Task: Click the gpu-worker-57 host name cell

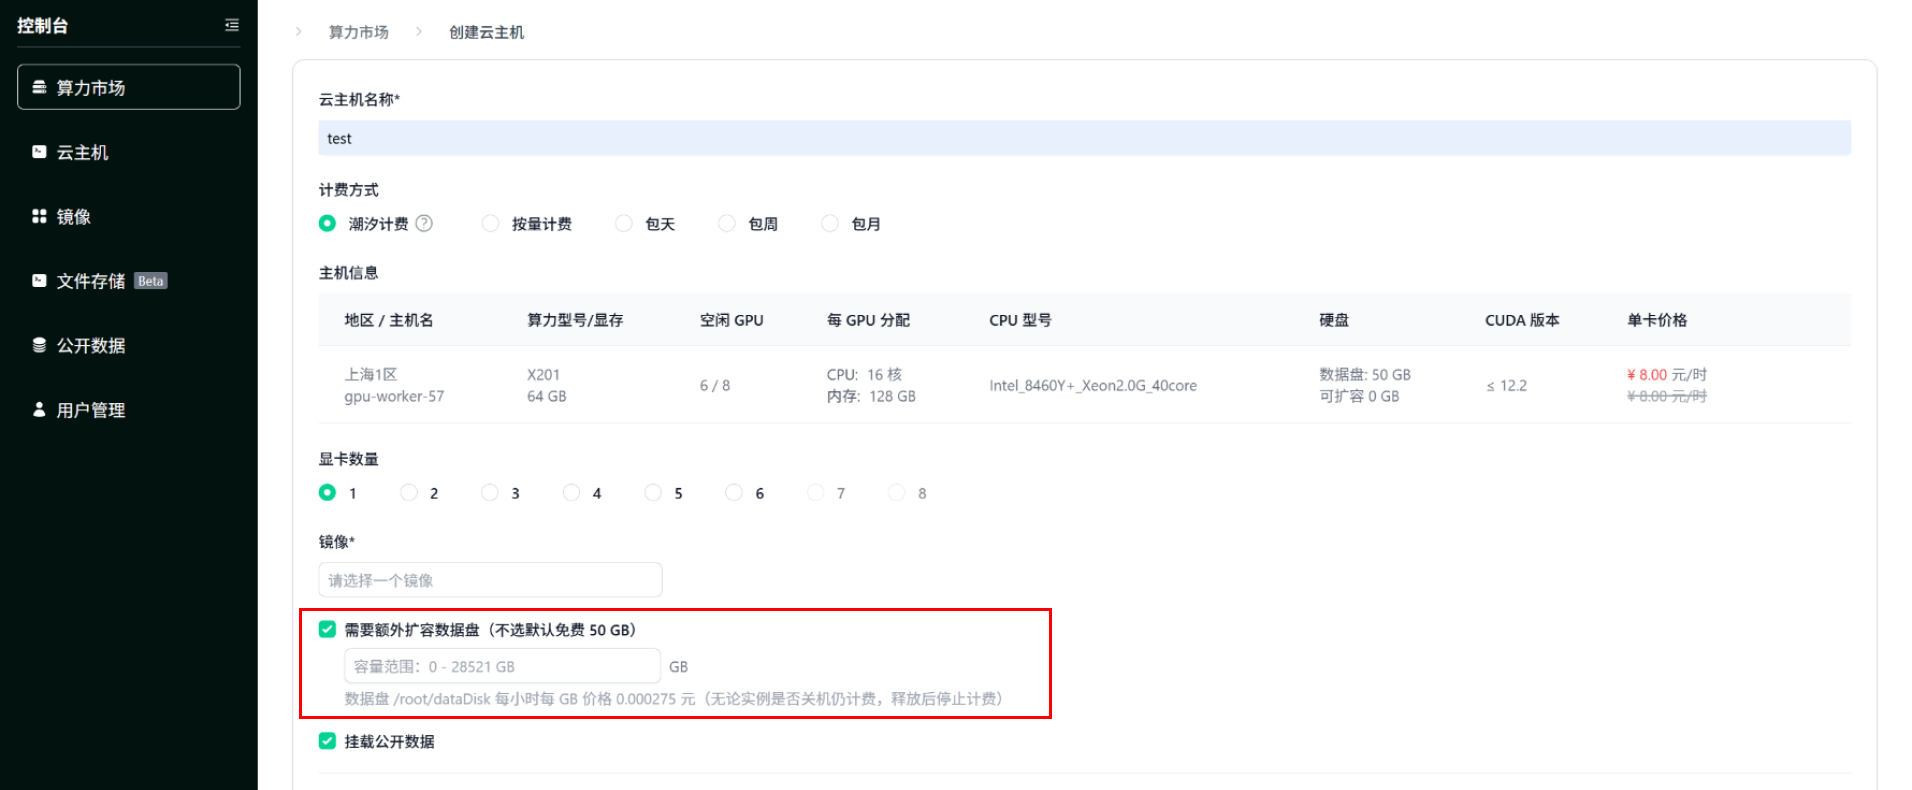Action: click(394, 396)
